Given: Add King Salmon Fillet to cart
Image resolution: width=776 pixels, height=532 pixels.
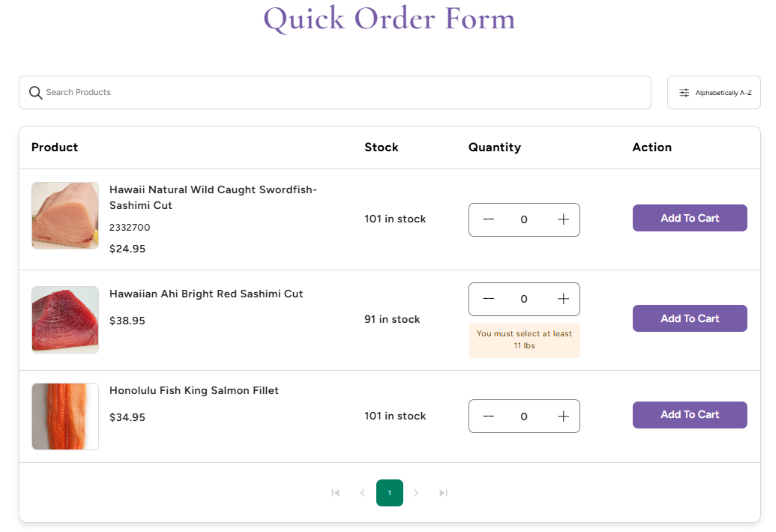Looking at the screenshot, I should click(x=689, y=415).
